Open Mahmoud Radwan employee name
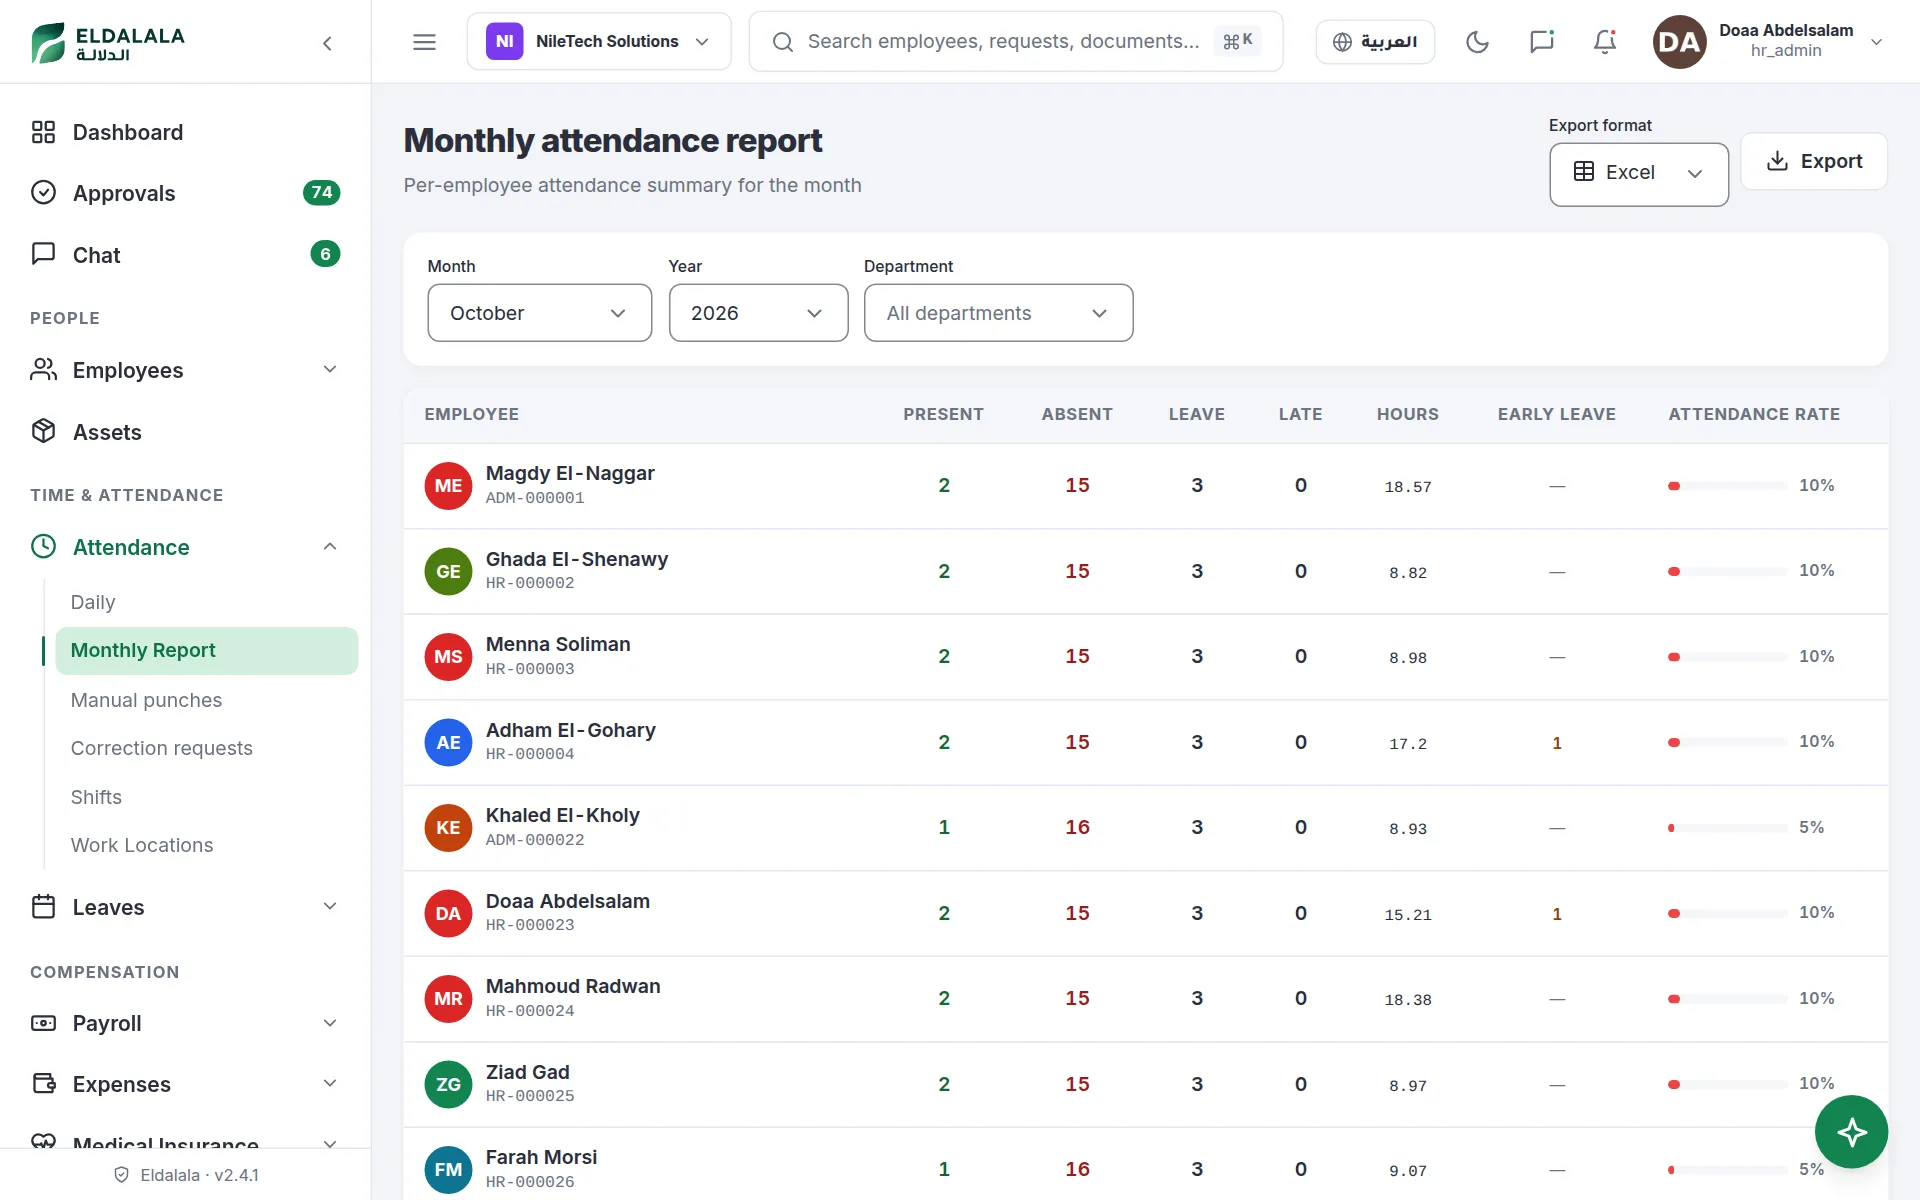 573,986
